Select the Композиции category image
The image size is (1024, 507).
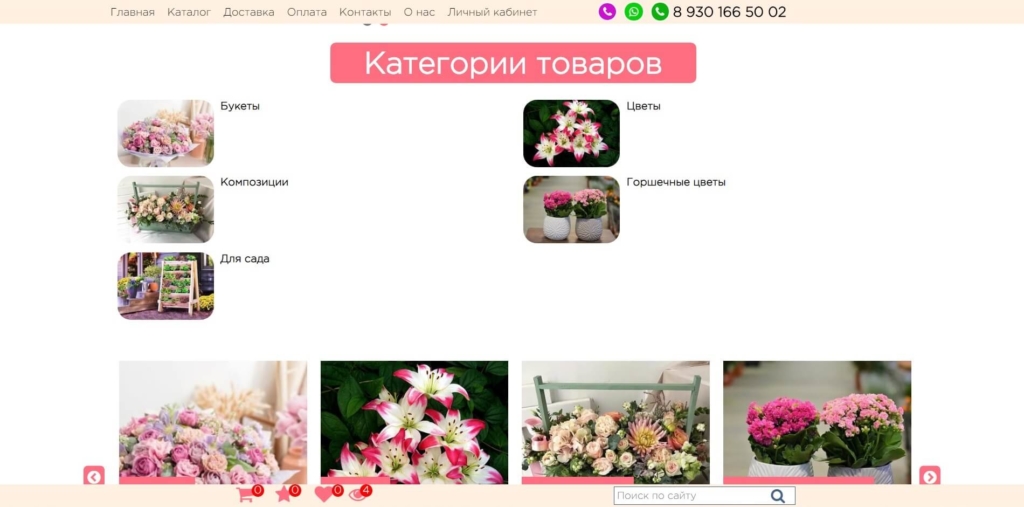click(166, 209)
